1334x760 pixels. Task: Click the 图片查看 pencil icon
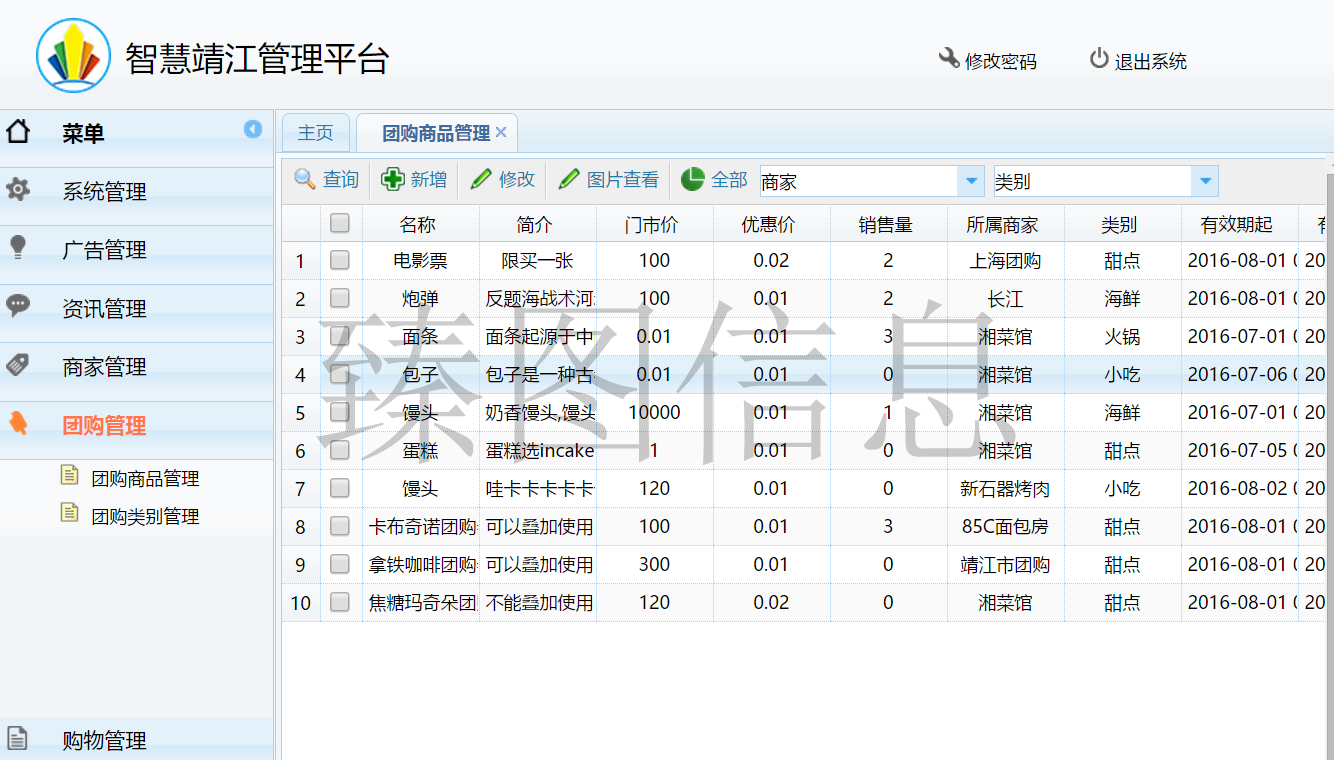pos(569,179)
